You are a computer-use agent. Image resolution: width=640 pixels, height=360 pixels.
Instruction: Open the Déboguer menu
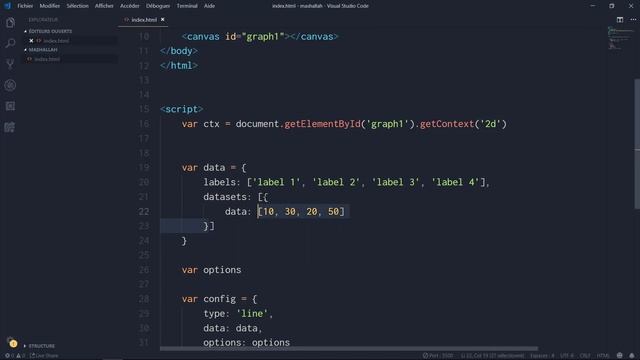(x=158, y=6)
